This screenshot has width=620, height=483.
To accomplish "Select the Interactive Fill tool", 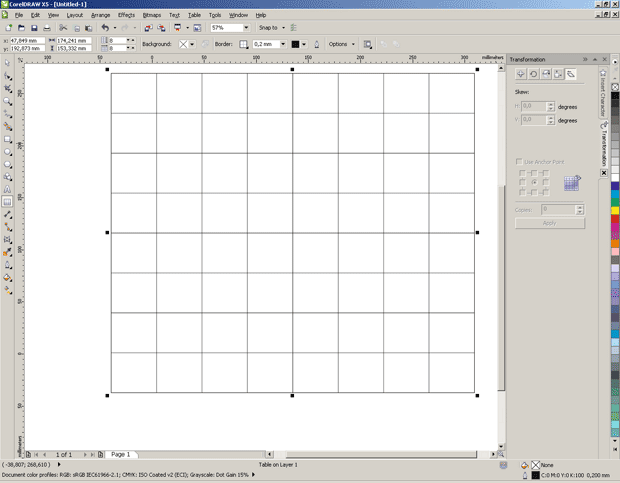I will click(7, 290).
